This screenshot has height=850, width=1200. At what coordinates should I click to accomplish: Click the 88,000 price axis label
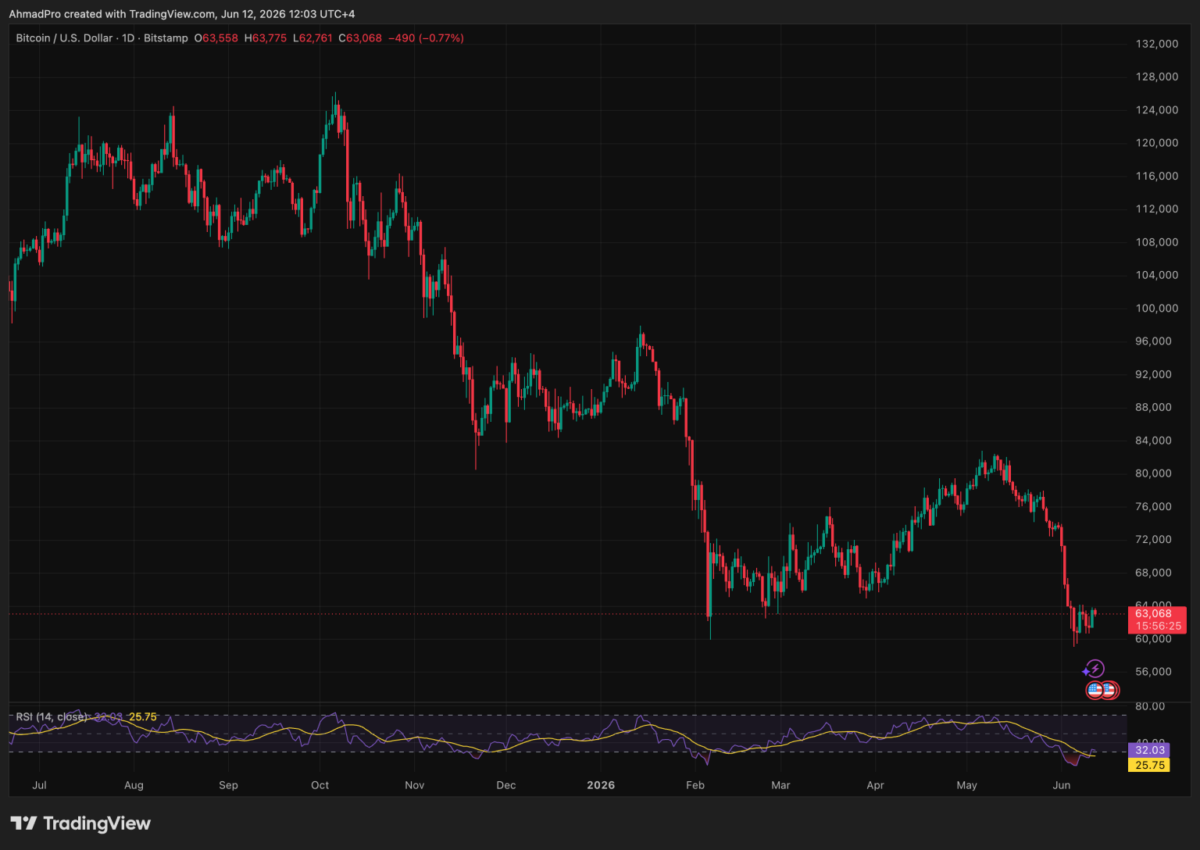pos(1153,407)
